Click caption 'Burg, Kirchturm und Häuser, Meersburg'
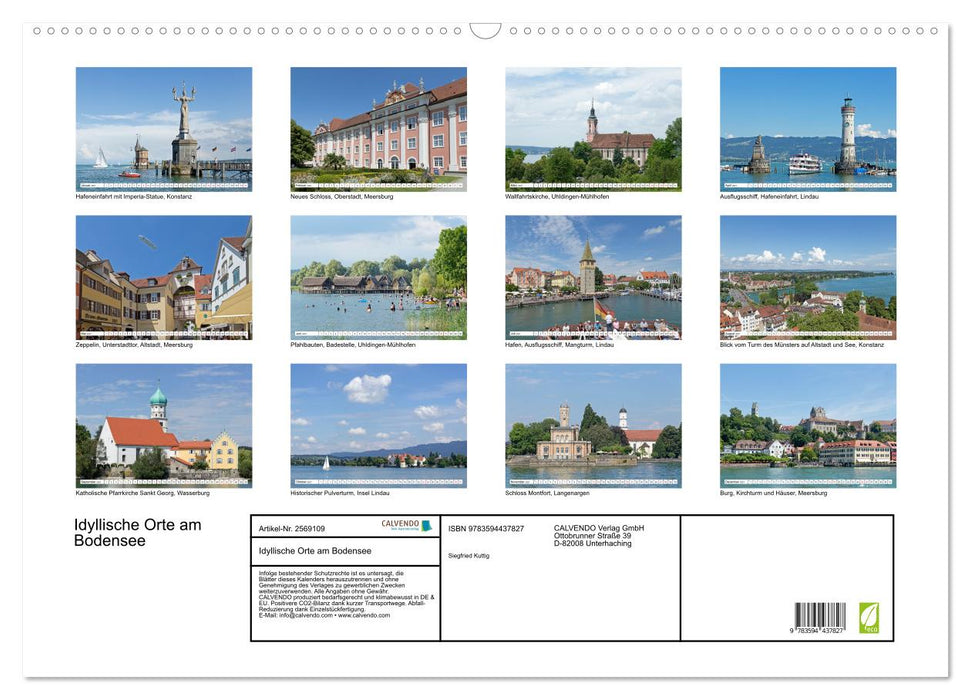The height and width of the screenshot is (700, 971). (x=773, y=493)
